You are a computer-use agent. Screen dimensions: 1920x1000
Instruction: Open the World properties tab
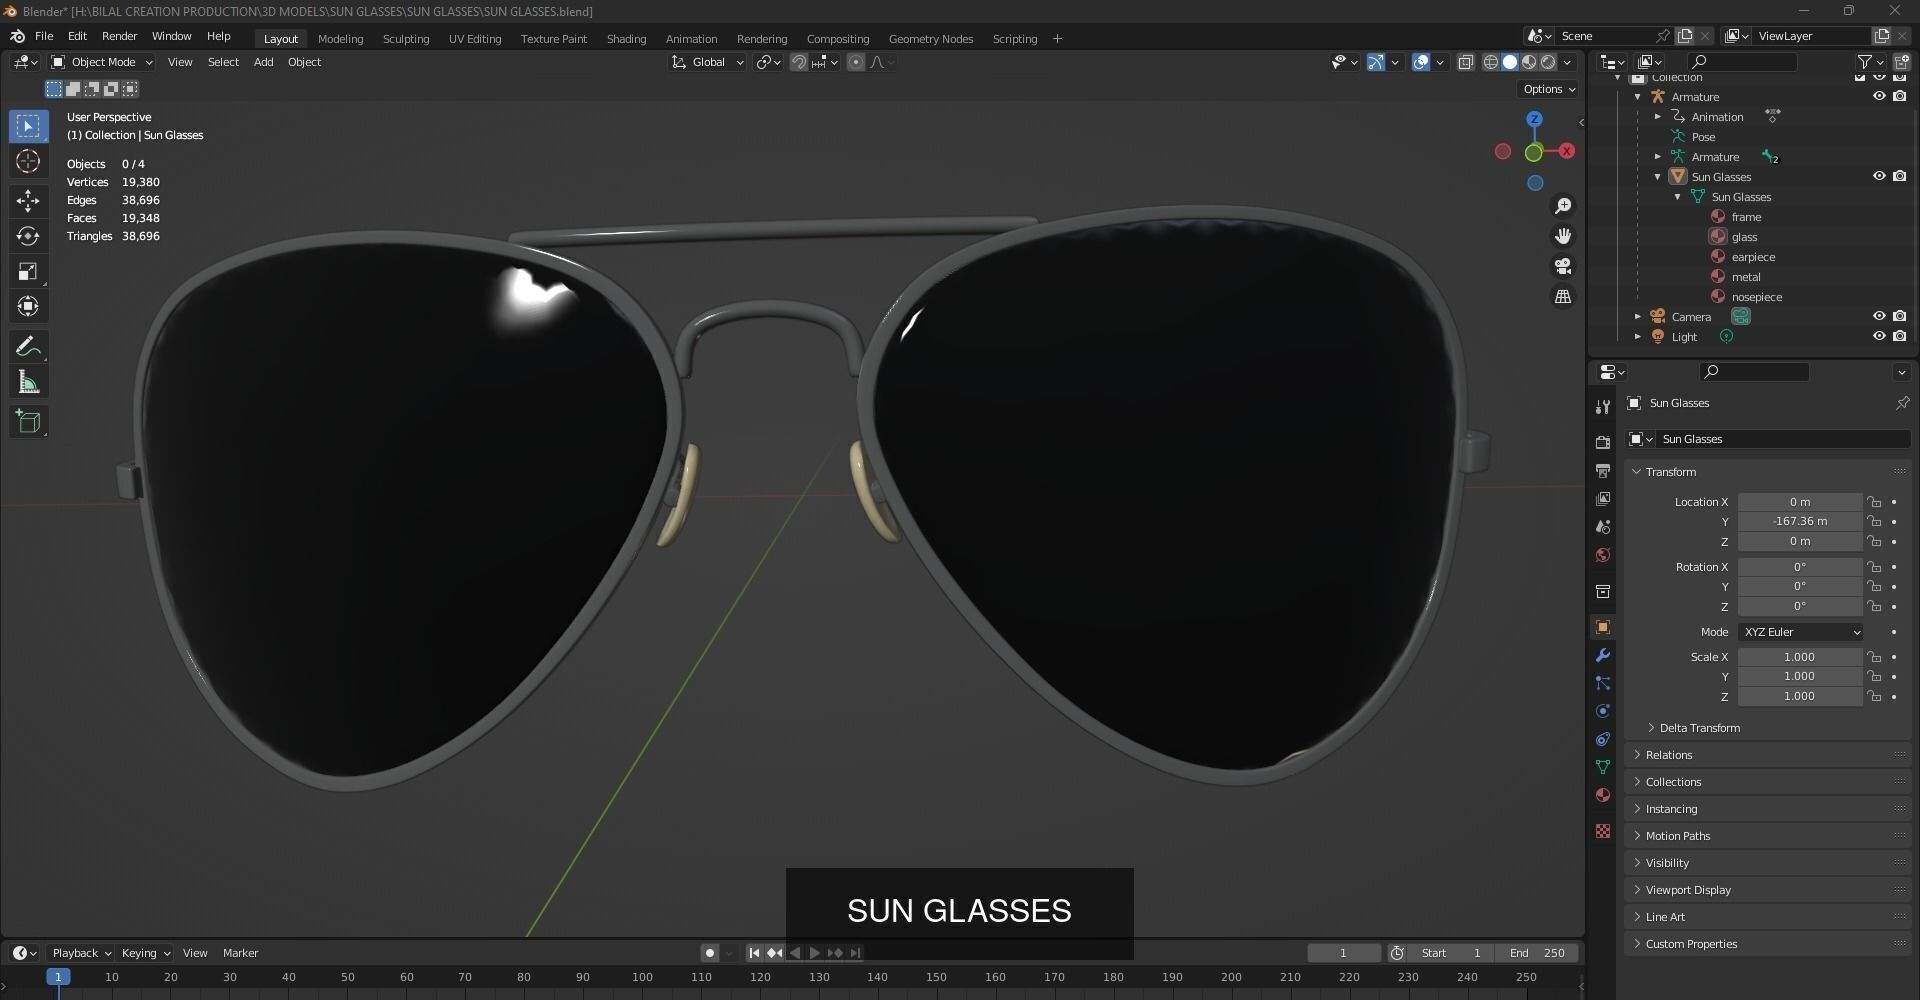coord(1603,555)
